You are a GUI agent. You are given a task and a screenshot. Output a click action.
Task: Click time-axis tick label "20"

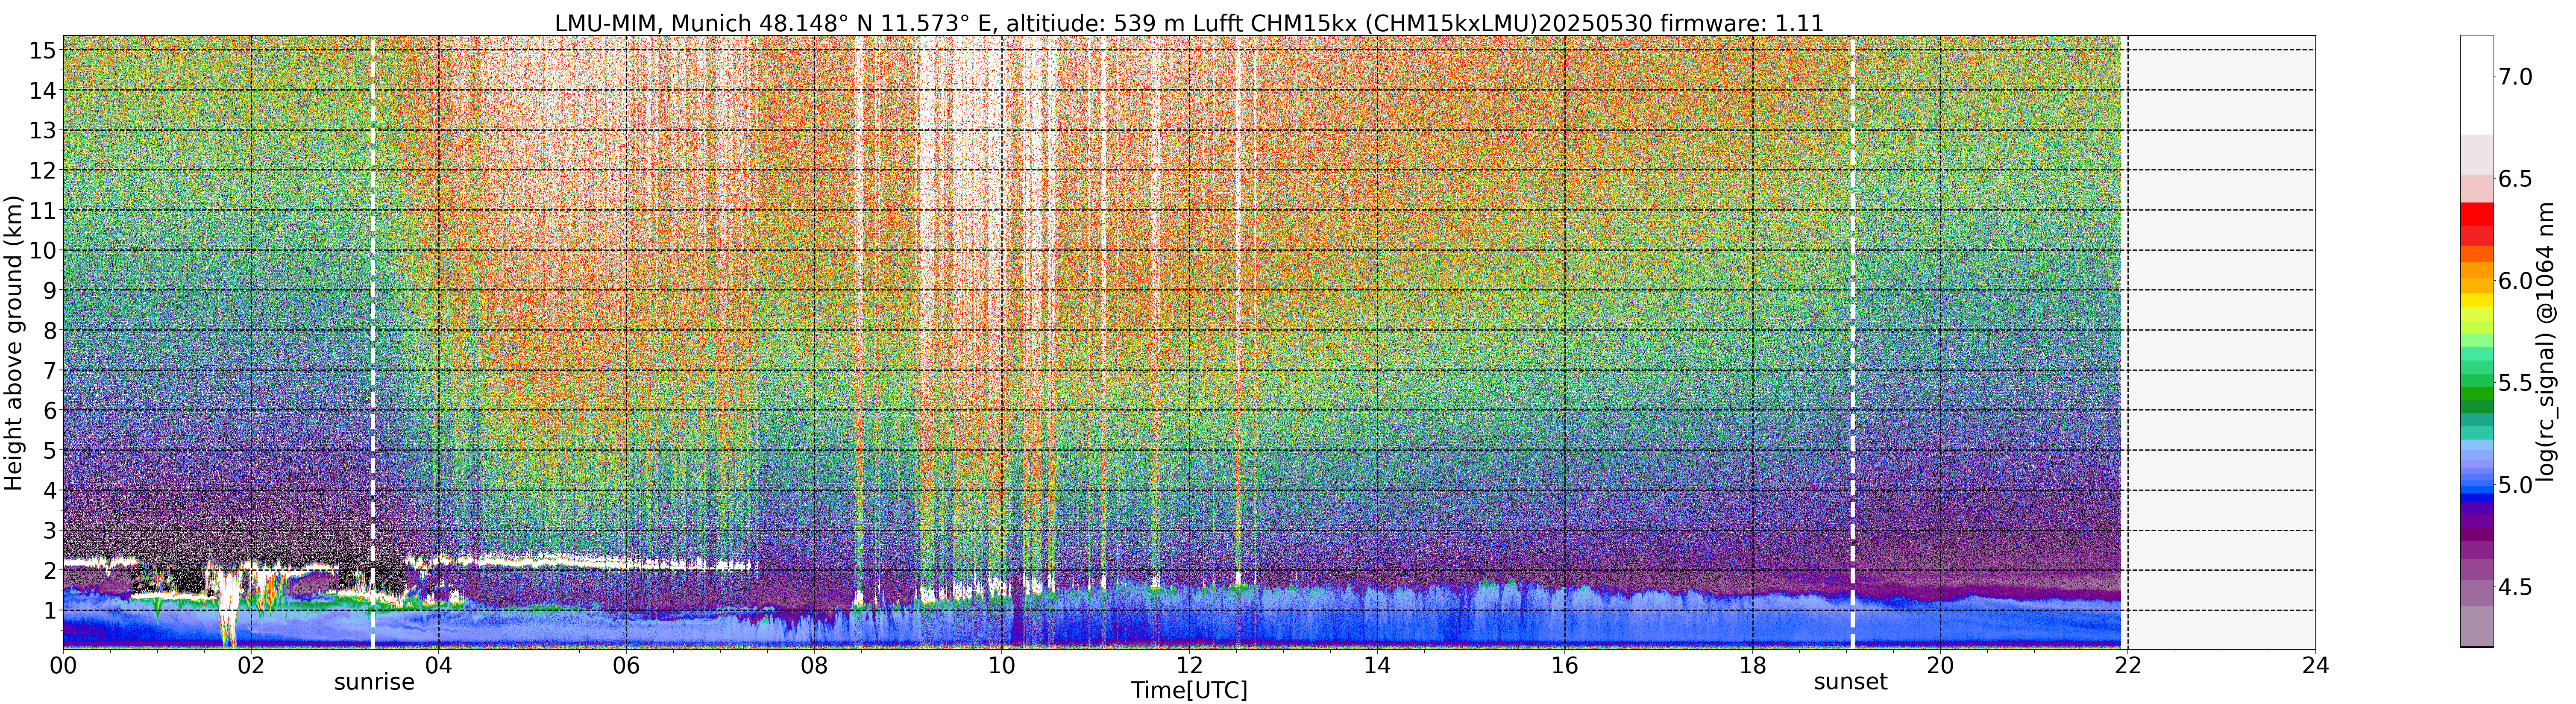[1940, 666]
